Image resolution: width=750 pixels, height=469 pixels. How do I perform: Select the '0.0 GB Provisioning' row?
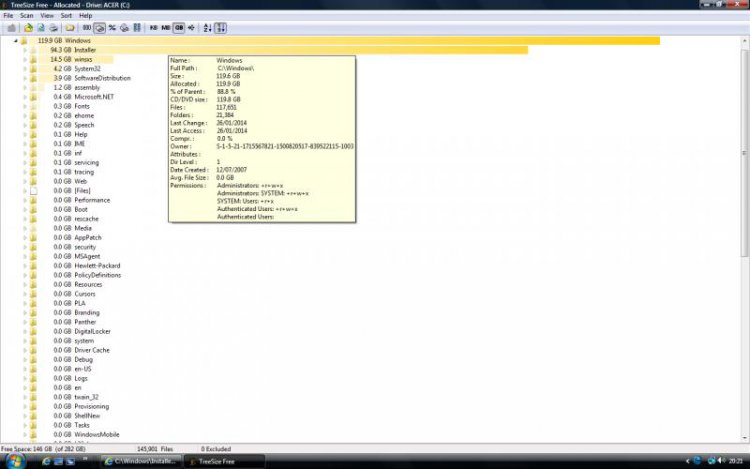[81, 406]
